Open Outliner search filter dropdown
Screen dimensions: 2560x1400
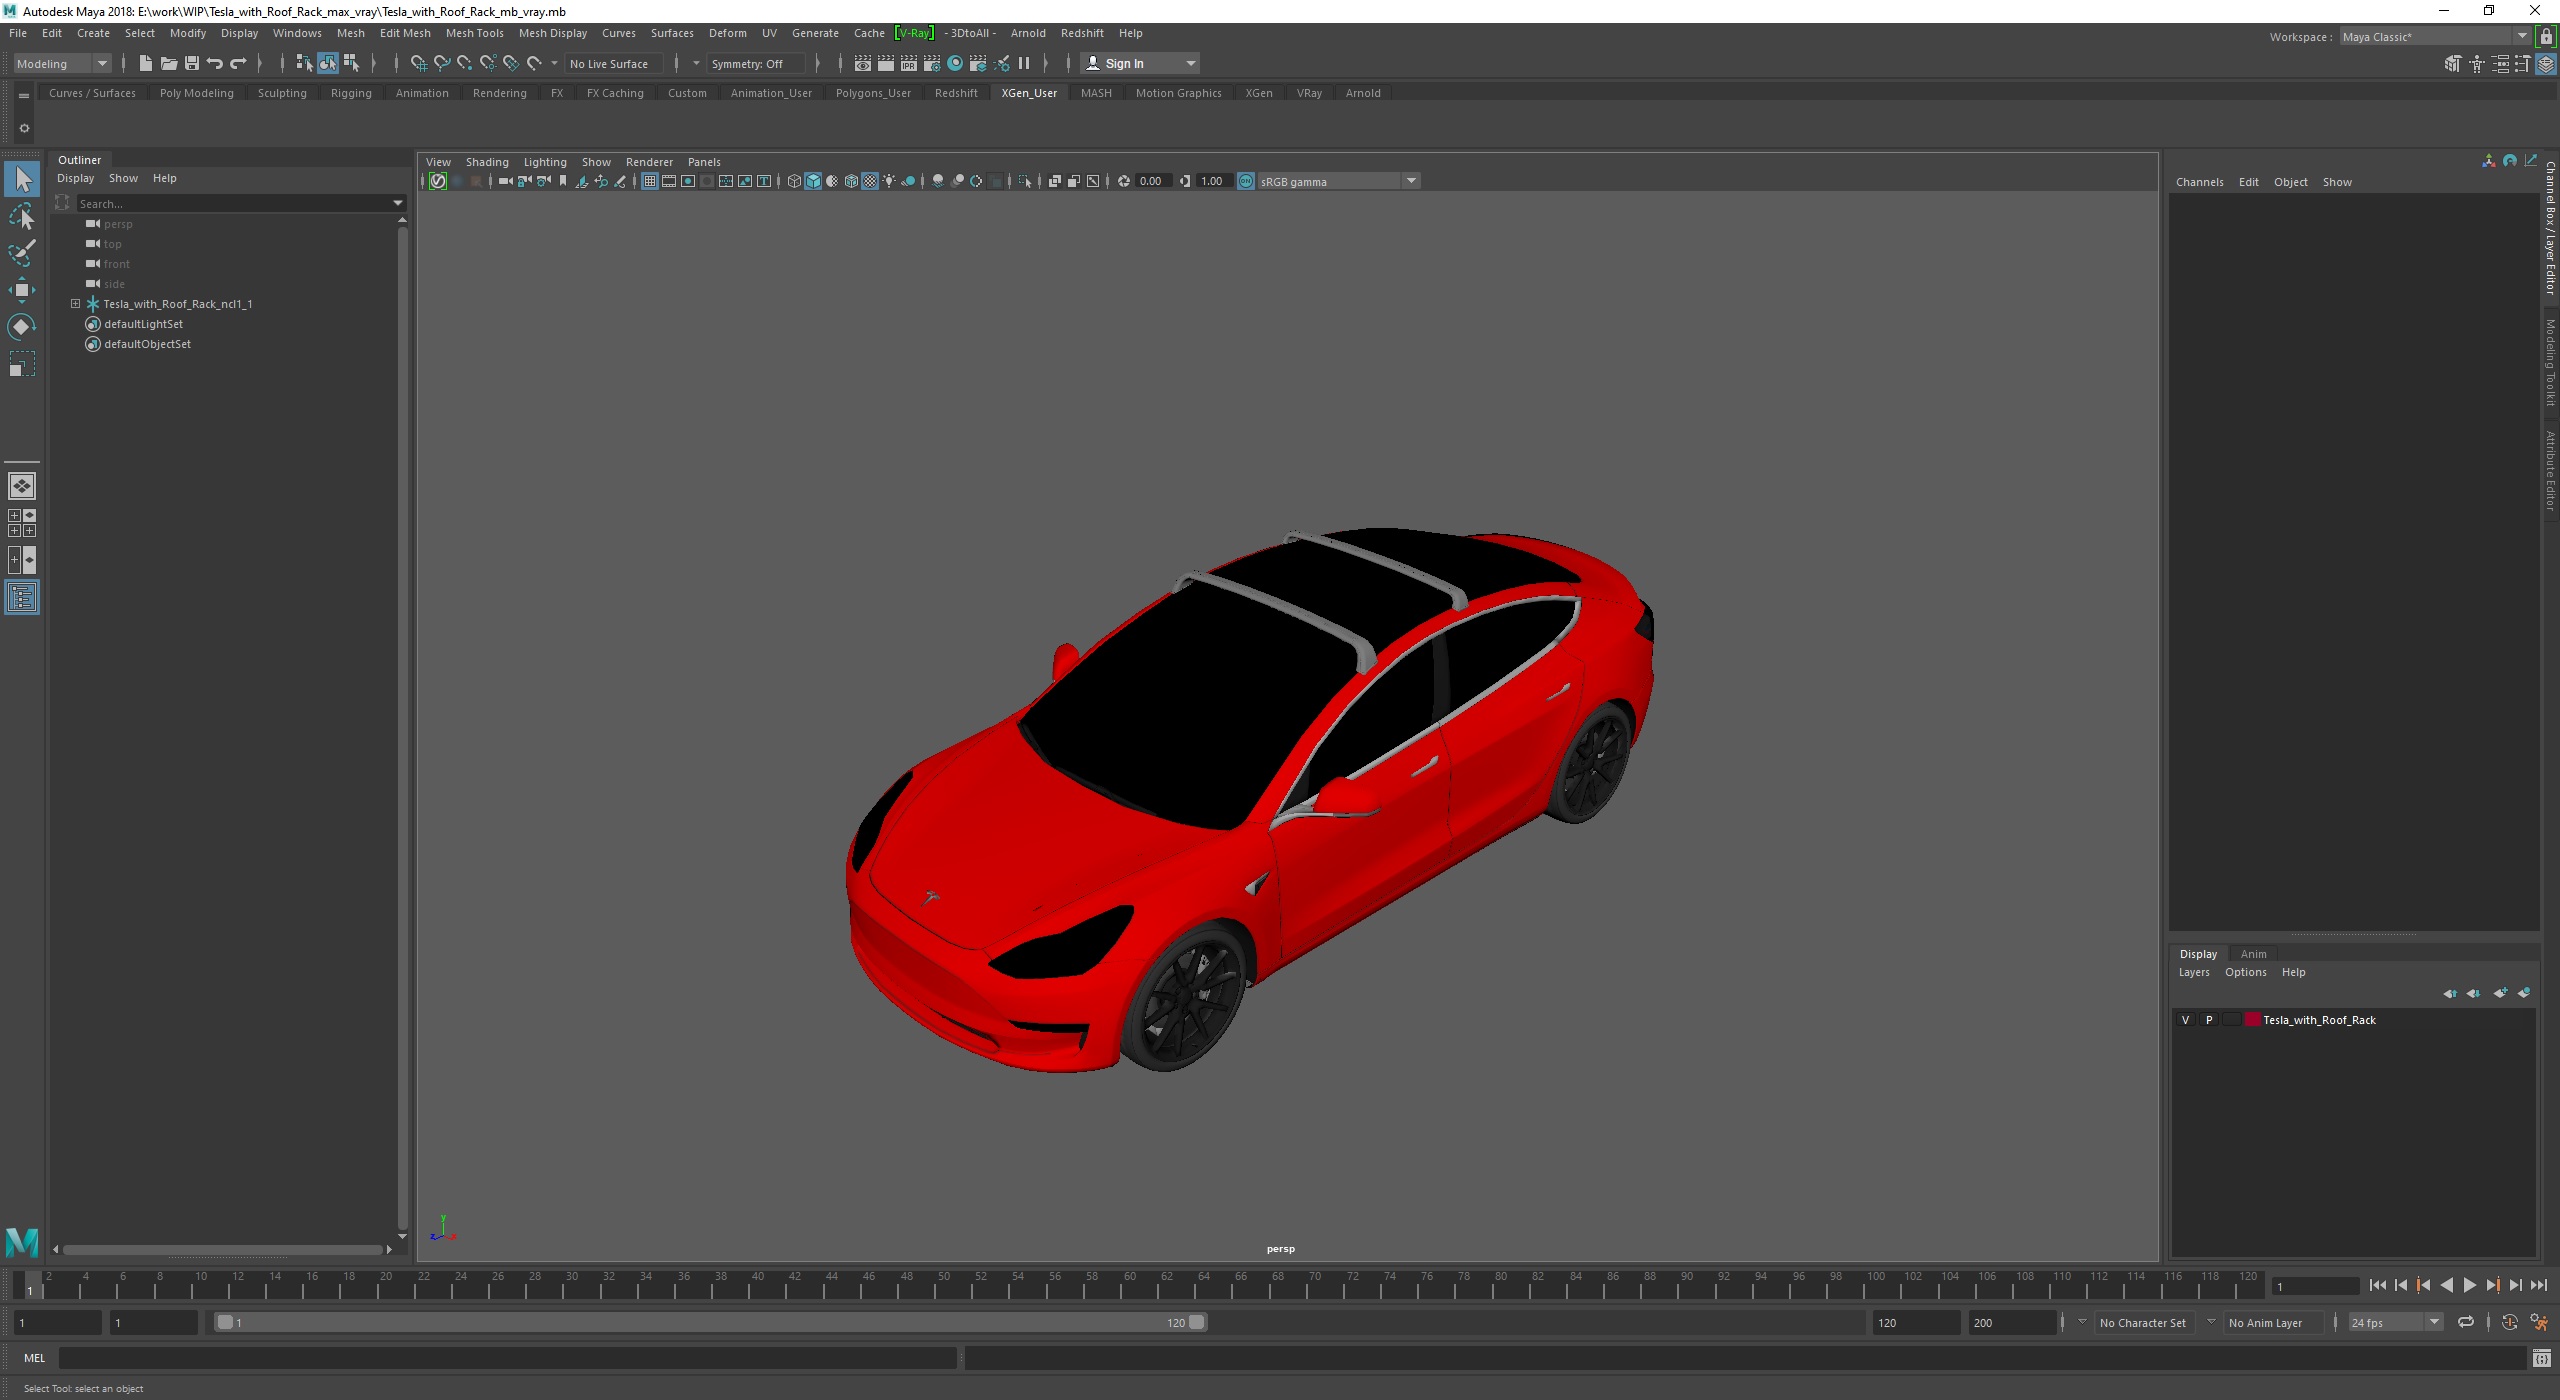pyautogui.click(x=397, y=203)
